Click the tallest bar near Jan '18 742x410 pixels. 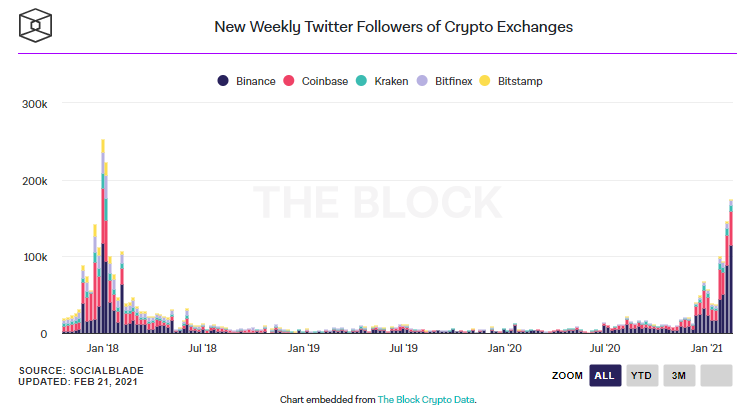[103, 240]
